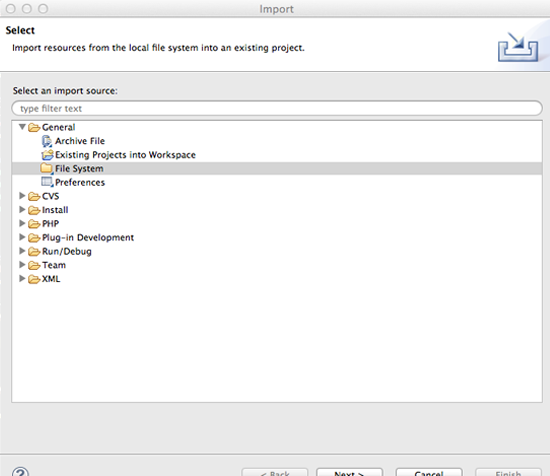Click the Next button
The height and width of the screenshot is (476, 550).
click(349, 472)
